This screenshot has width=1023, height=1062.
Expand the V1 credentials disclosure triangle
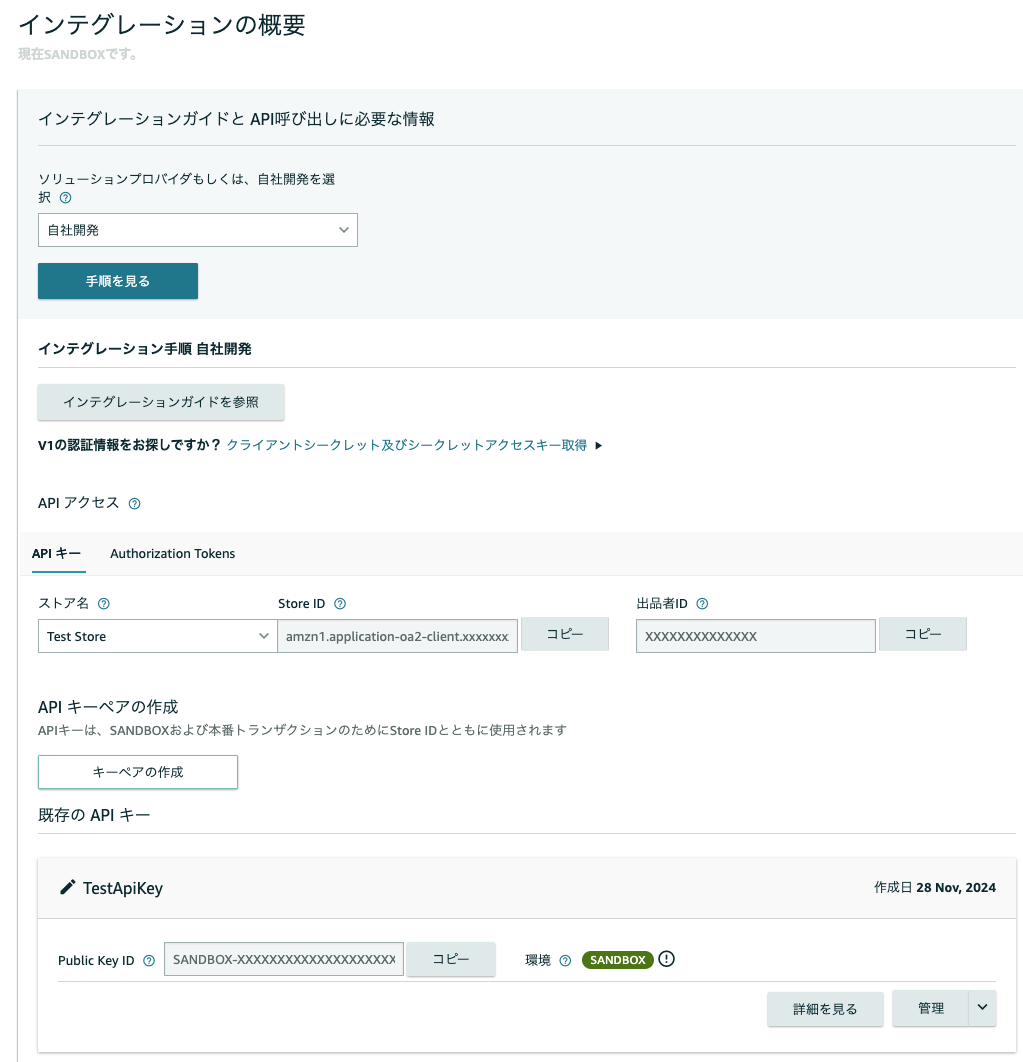coord(598,446)
